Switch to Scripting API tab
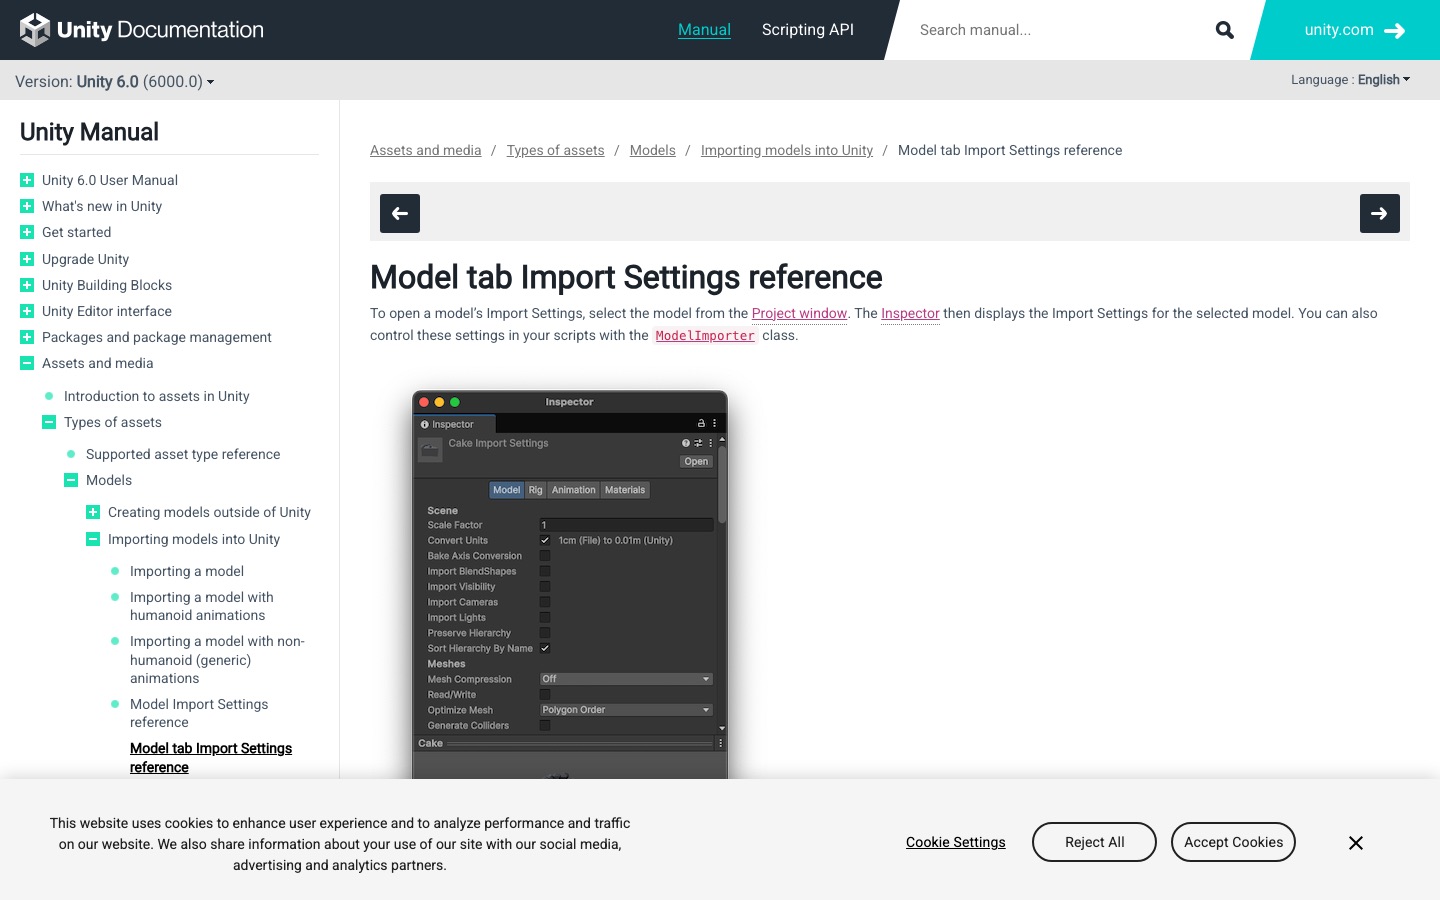This screenshot has width=1440, height=900. 808,30
